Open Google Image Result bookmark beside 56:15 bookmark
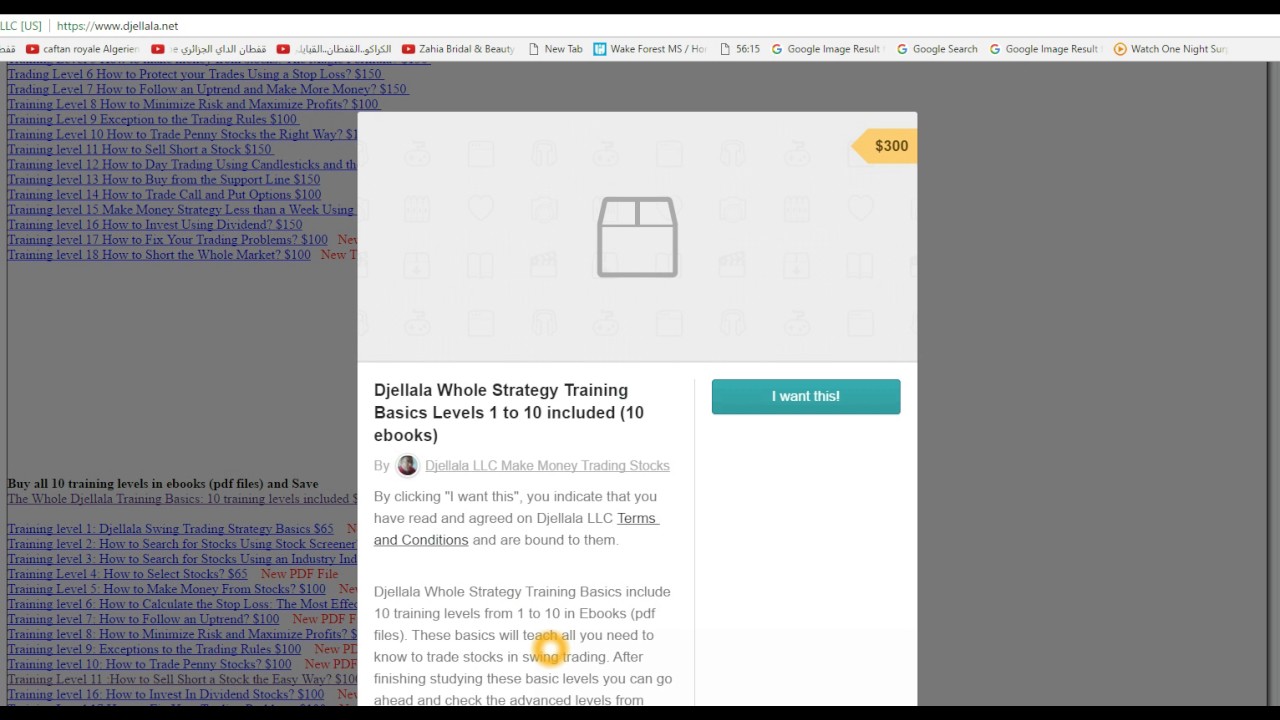This screenshot has width=1280, height=720. 826,49
